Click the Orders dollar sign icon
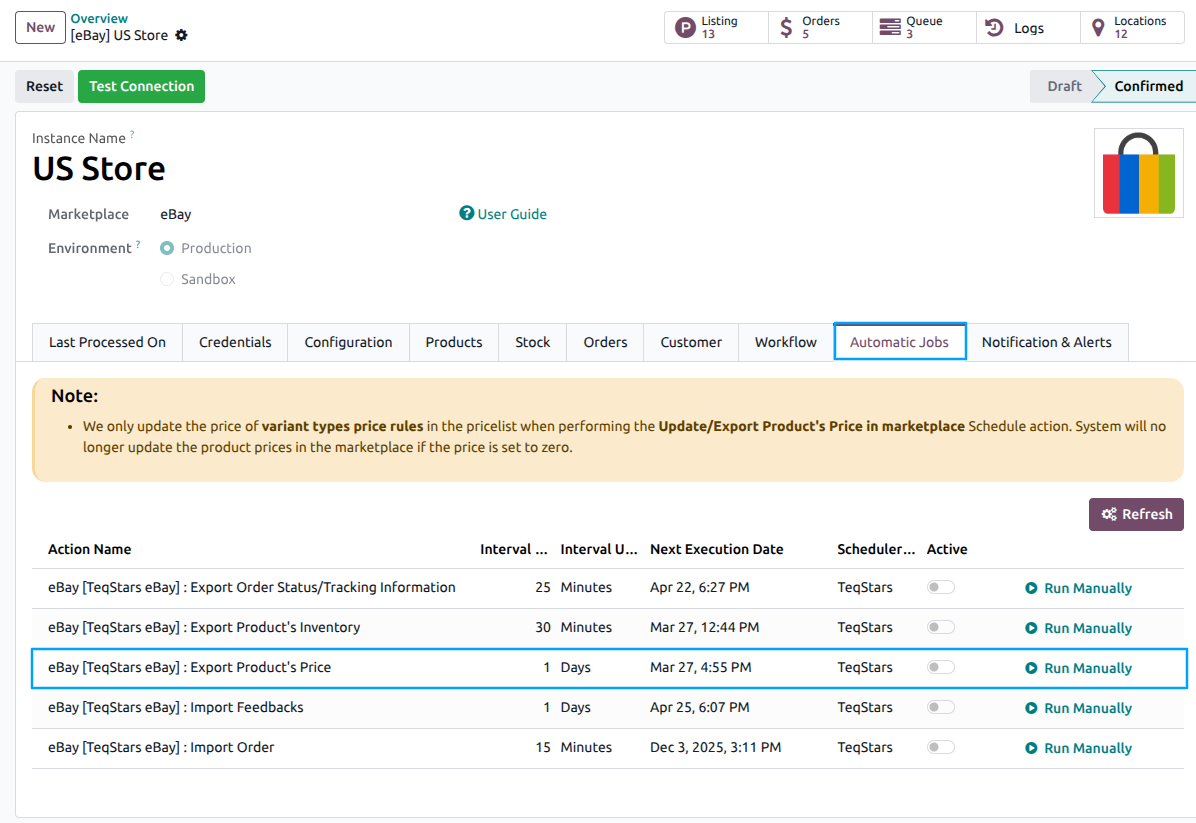 click(786, 28)
